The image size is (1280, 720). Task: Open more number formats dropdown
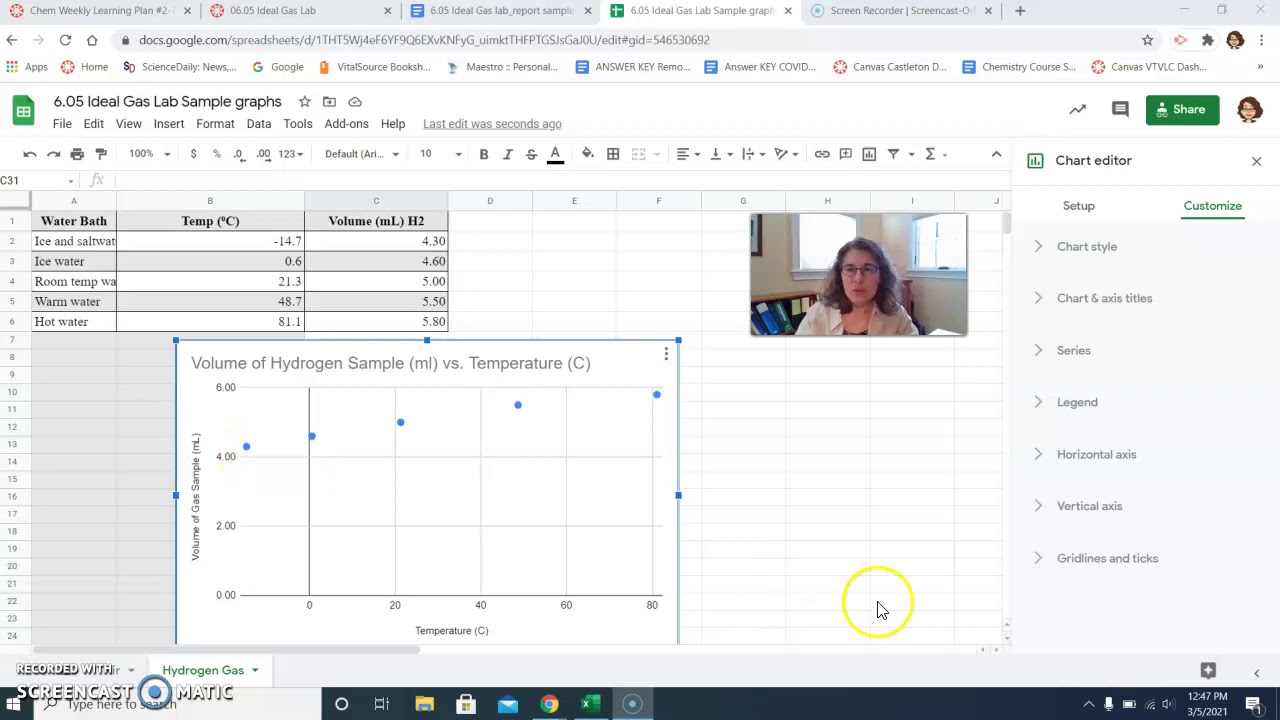[291, 154]
